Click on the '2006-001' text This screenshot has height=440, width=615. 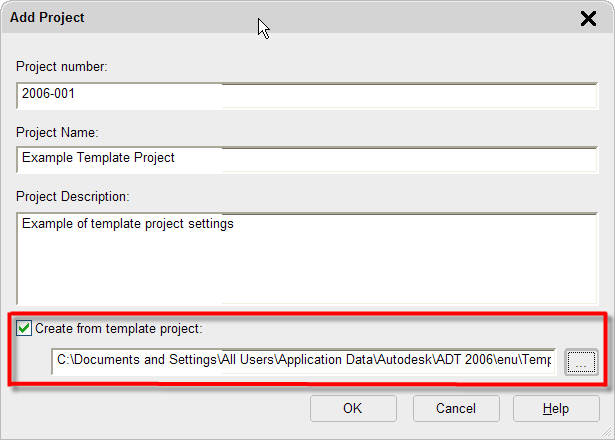coord(49,95)
